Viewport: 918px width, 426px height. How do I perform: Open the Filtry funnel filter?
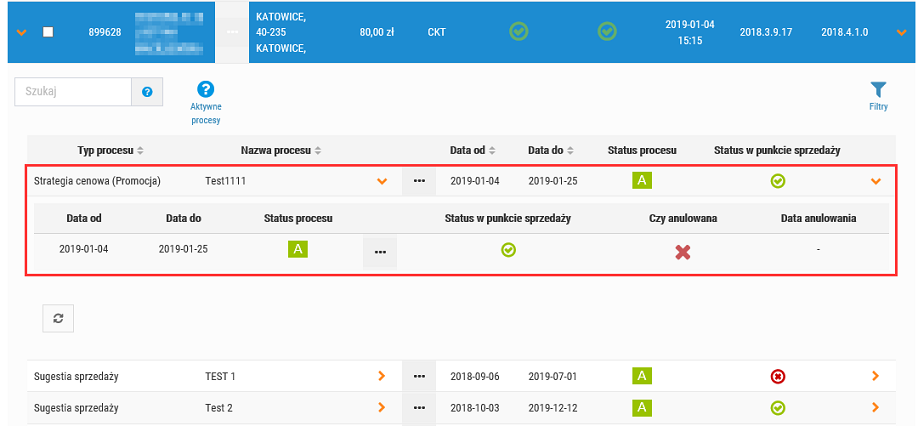coord(878,90)
